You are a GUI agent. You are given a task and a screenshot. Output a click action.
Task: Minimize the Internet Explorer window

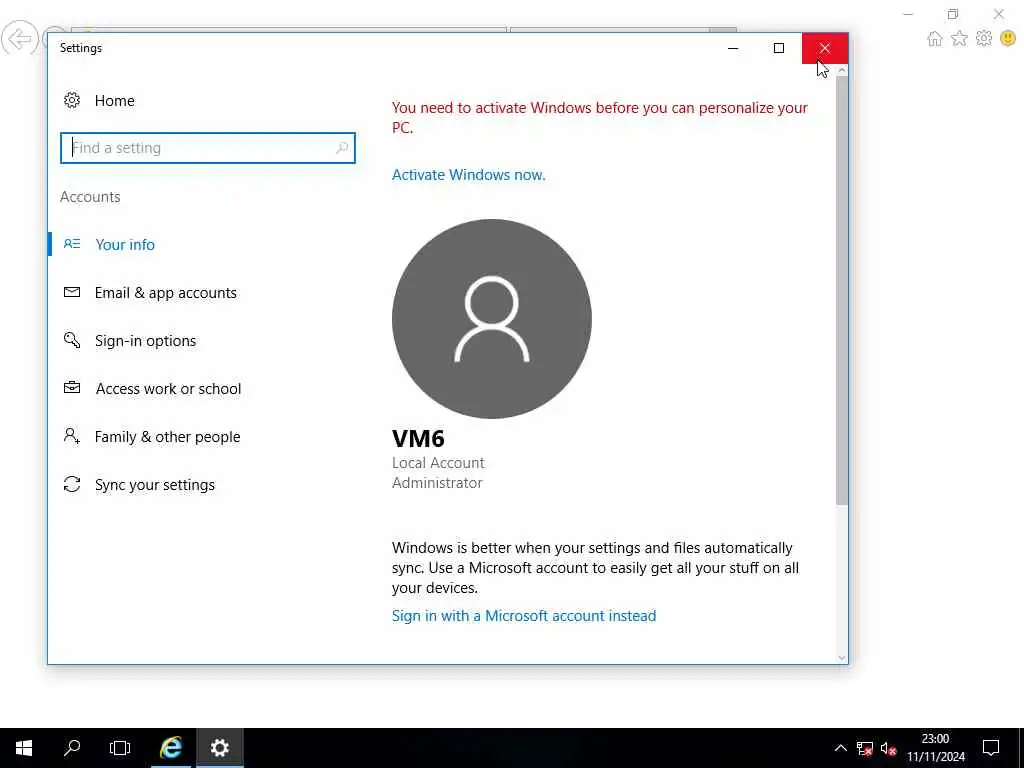(x=908, y=14)
